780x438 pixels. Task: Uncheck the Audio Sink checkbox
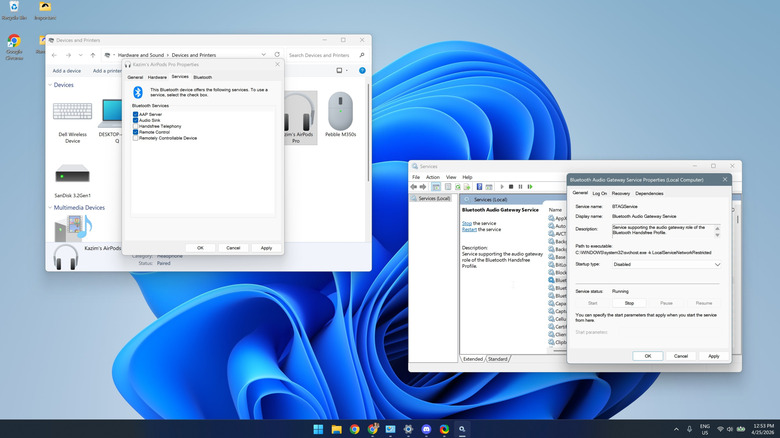click(135, 120)
